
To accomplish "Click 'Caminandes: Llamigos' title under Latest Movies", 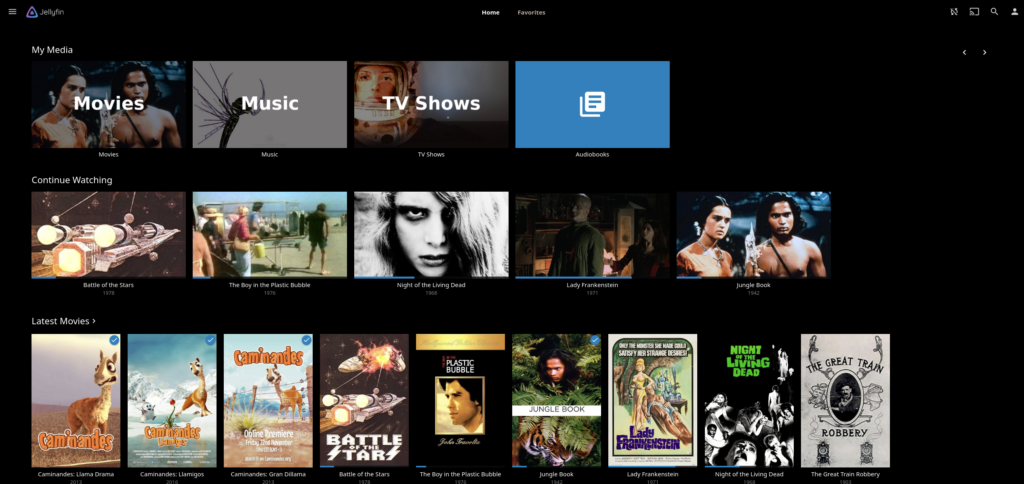I will [172, 474].
